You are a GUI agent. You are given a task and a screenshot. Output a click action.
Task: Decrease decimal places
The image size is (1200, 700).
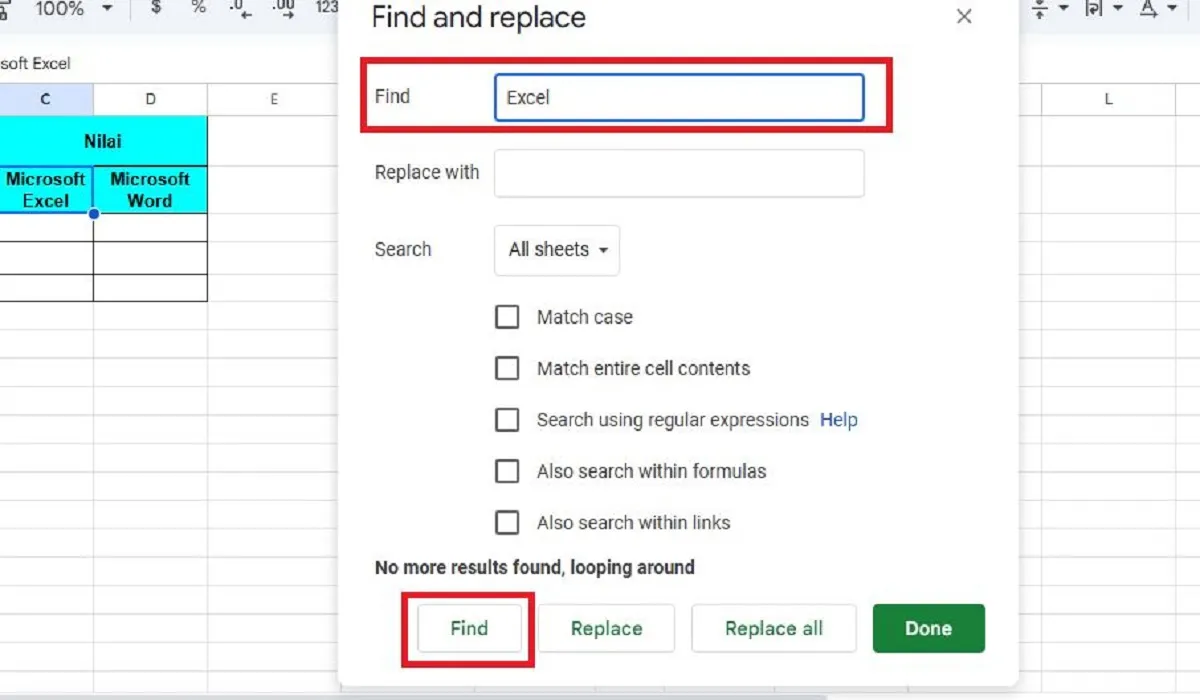237,10
